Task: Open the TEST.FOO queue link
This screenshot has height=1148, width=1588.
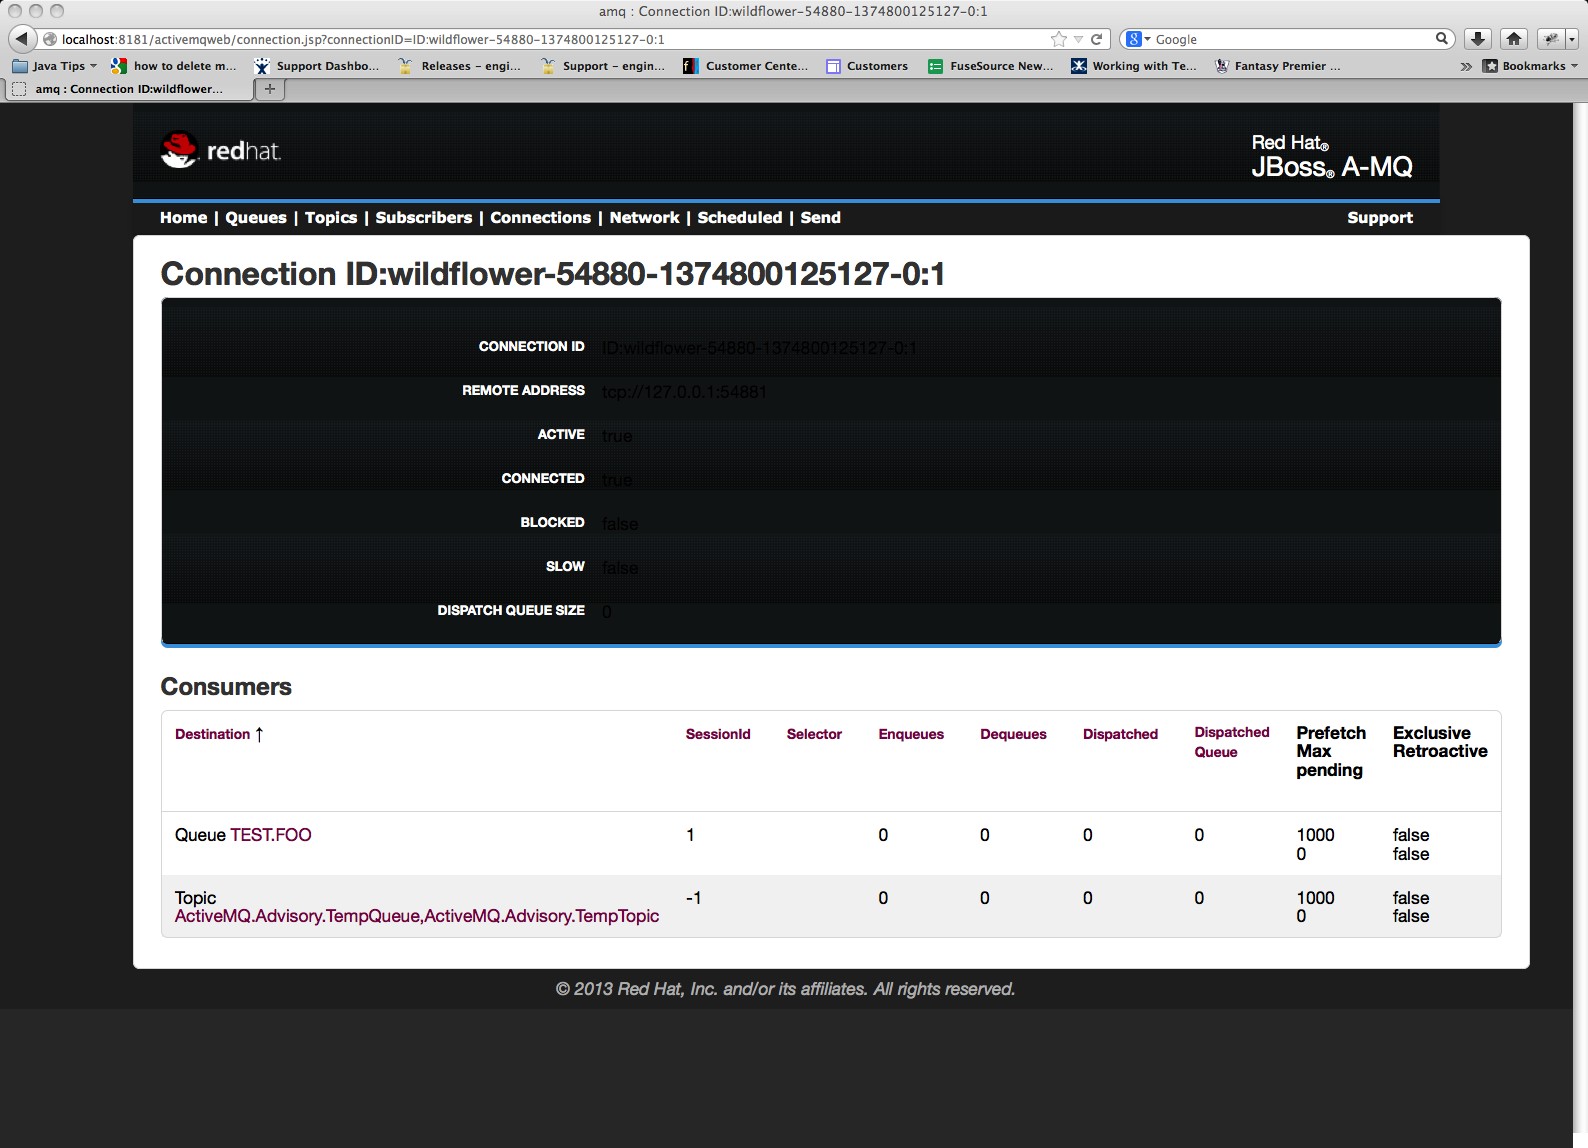Action: [x=271, y=835]
